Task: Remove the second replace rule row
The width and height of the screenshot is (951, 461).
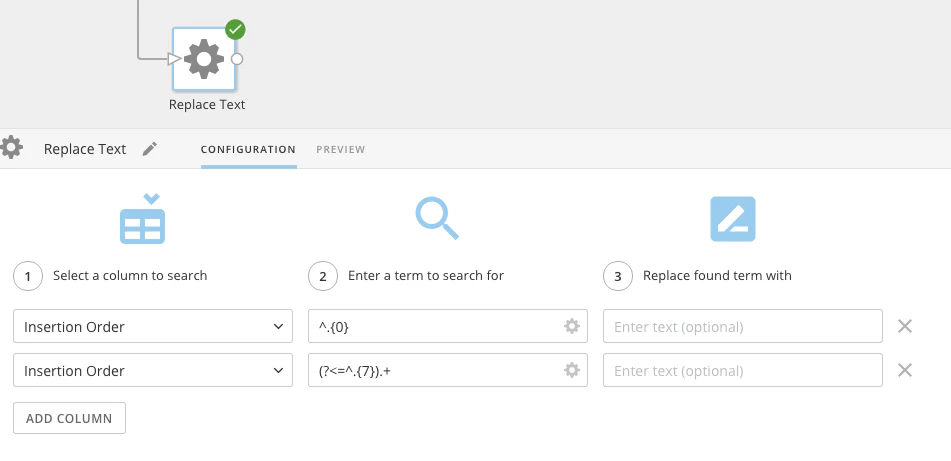Action: 904,370
